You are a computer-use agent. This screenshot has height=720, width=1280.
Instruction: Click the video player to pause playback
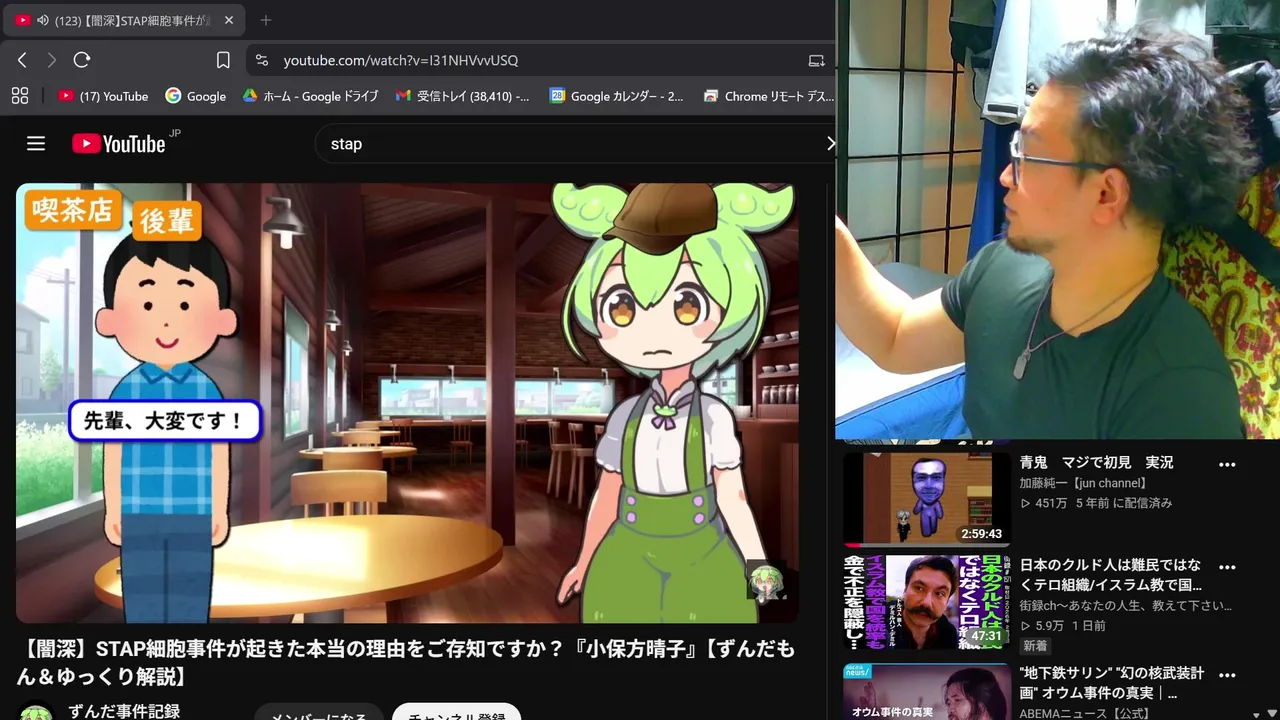(x=407, y=403)
